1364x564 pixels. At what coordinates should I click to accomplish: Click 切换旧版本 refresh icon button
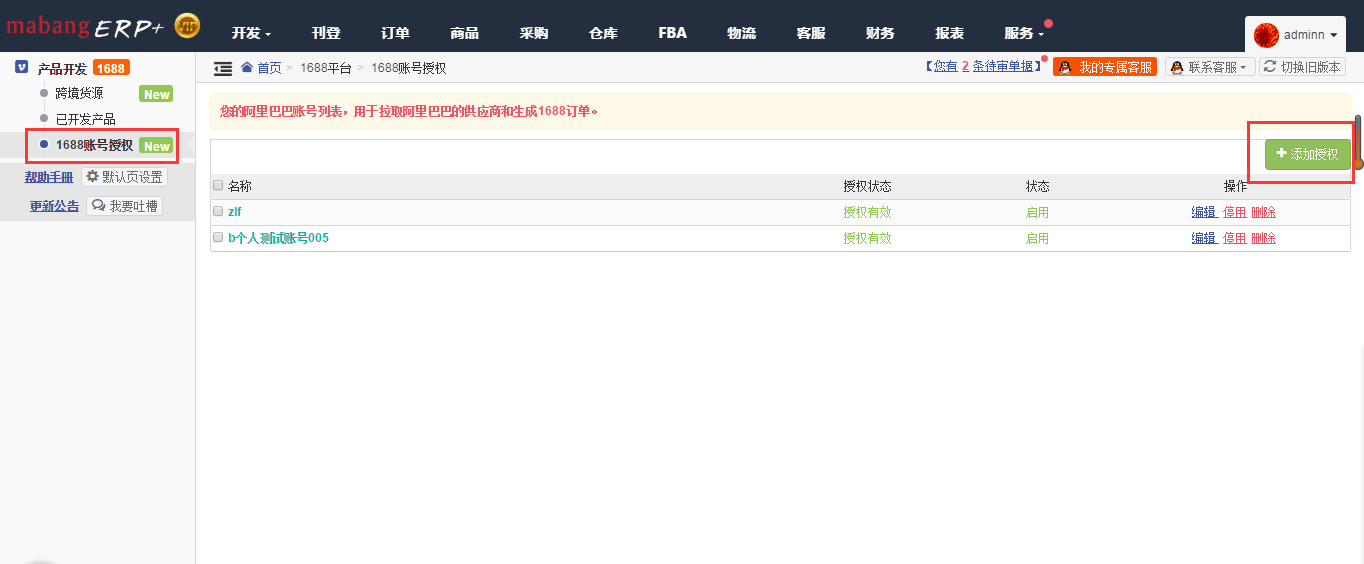[1302, 67]
